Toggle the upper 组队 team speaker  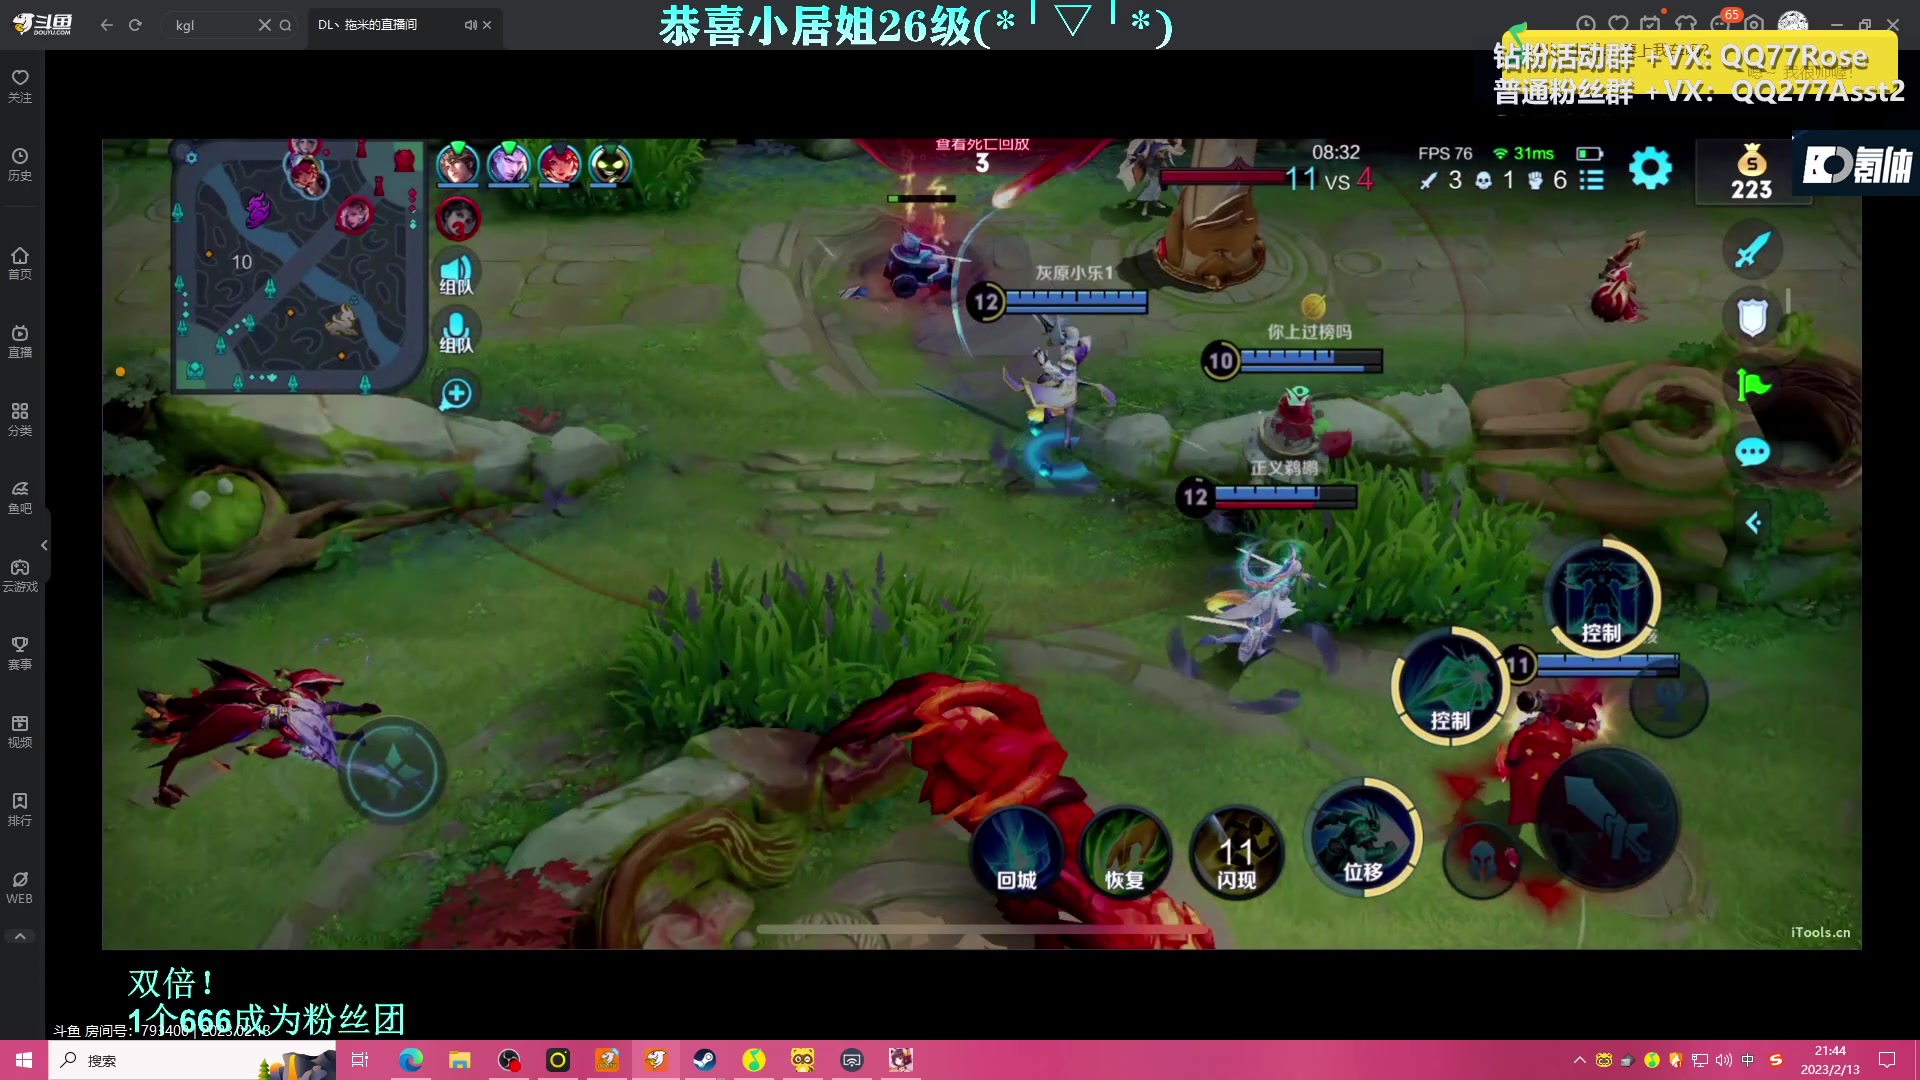pos(456,273)
